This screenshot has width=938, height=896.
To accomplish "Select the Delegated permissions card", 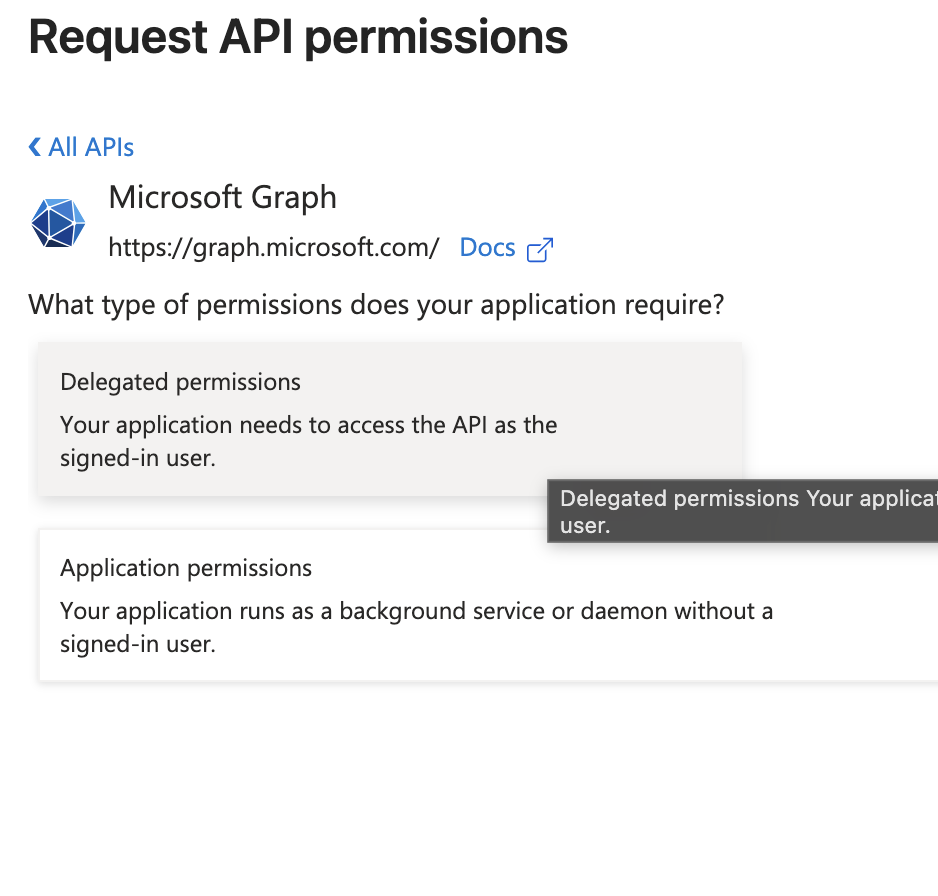I will (x=390, y=419).
